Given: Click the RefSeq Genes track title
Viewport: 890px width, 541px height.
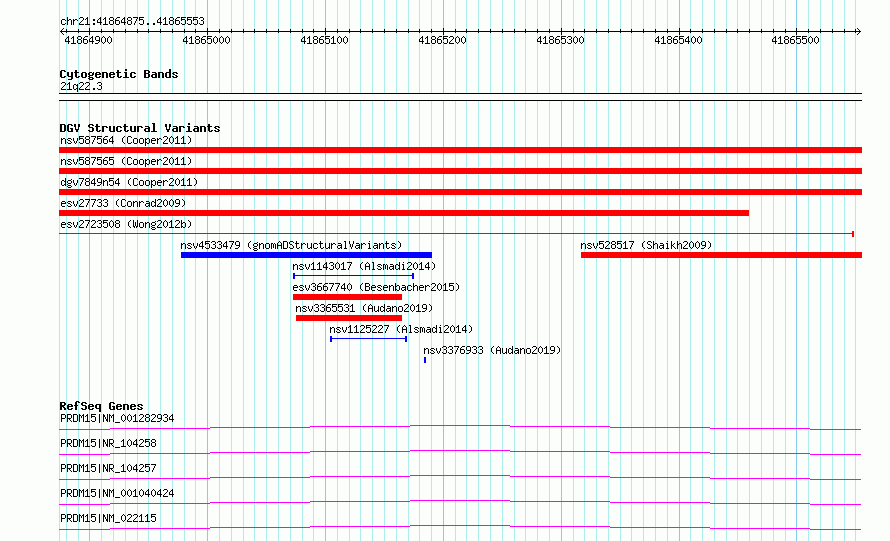Looking at the screenshot, I should tap(101, 406).
